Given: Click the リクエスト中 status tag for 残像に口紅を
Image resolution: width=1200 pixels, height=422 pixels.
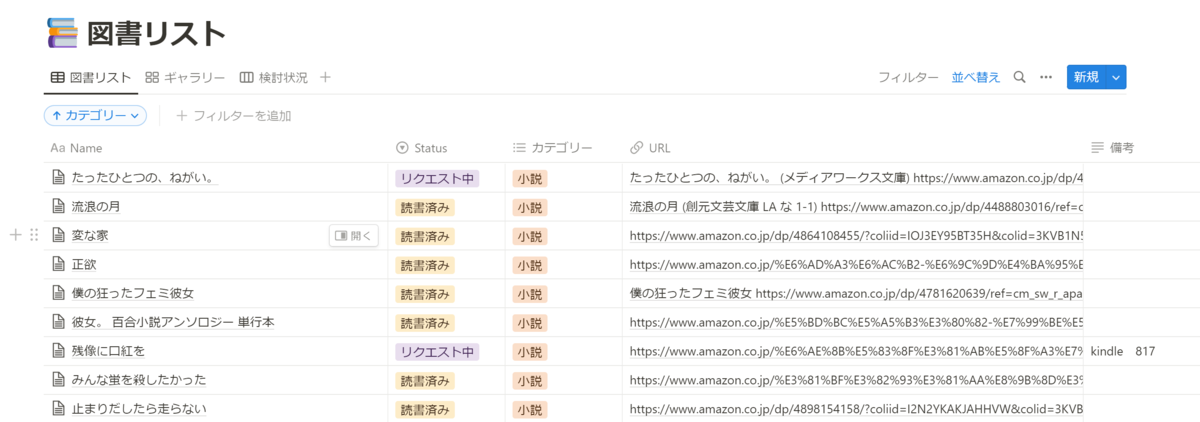Looking at the screenshot, I should point(438,351).
